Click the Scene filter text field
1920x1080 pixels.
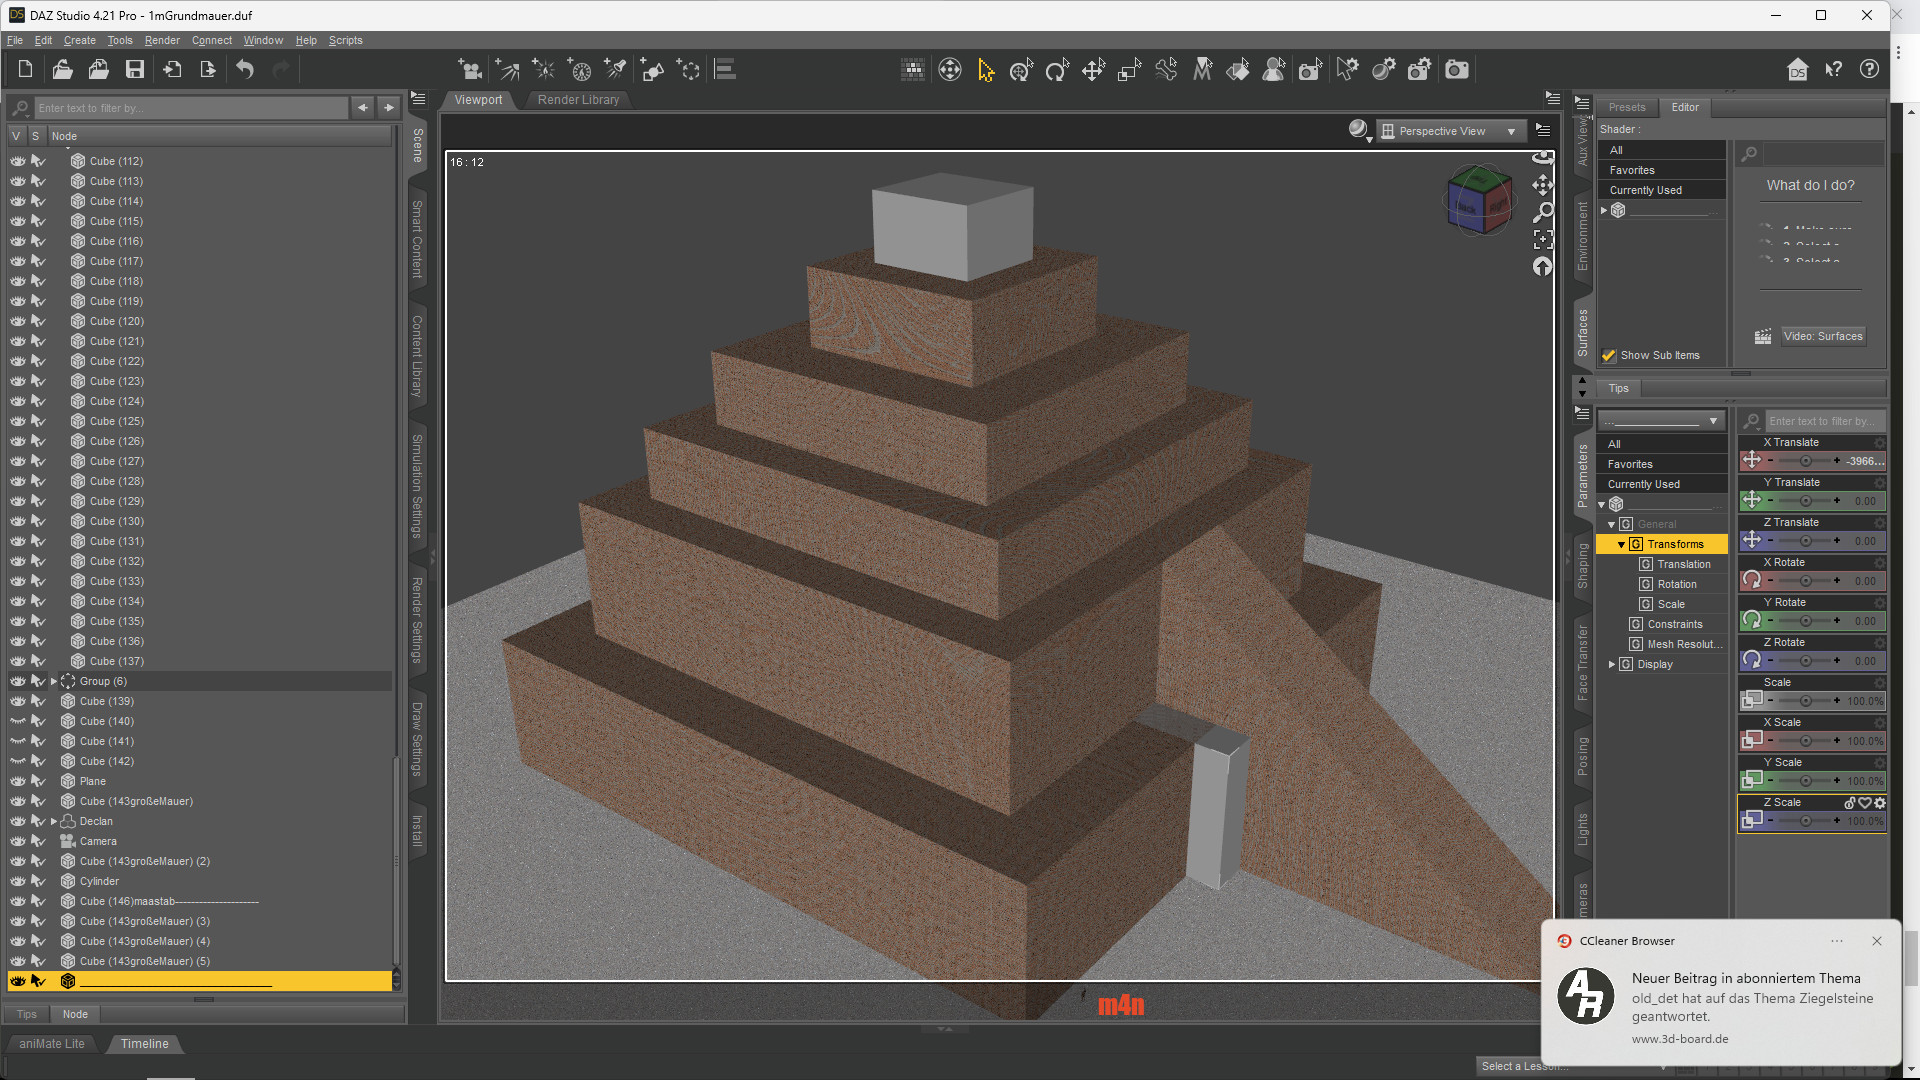pos(190,108)
